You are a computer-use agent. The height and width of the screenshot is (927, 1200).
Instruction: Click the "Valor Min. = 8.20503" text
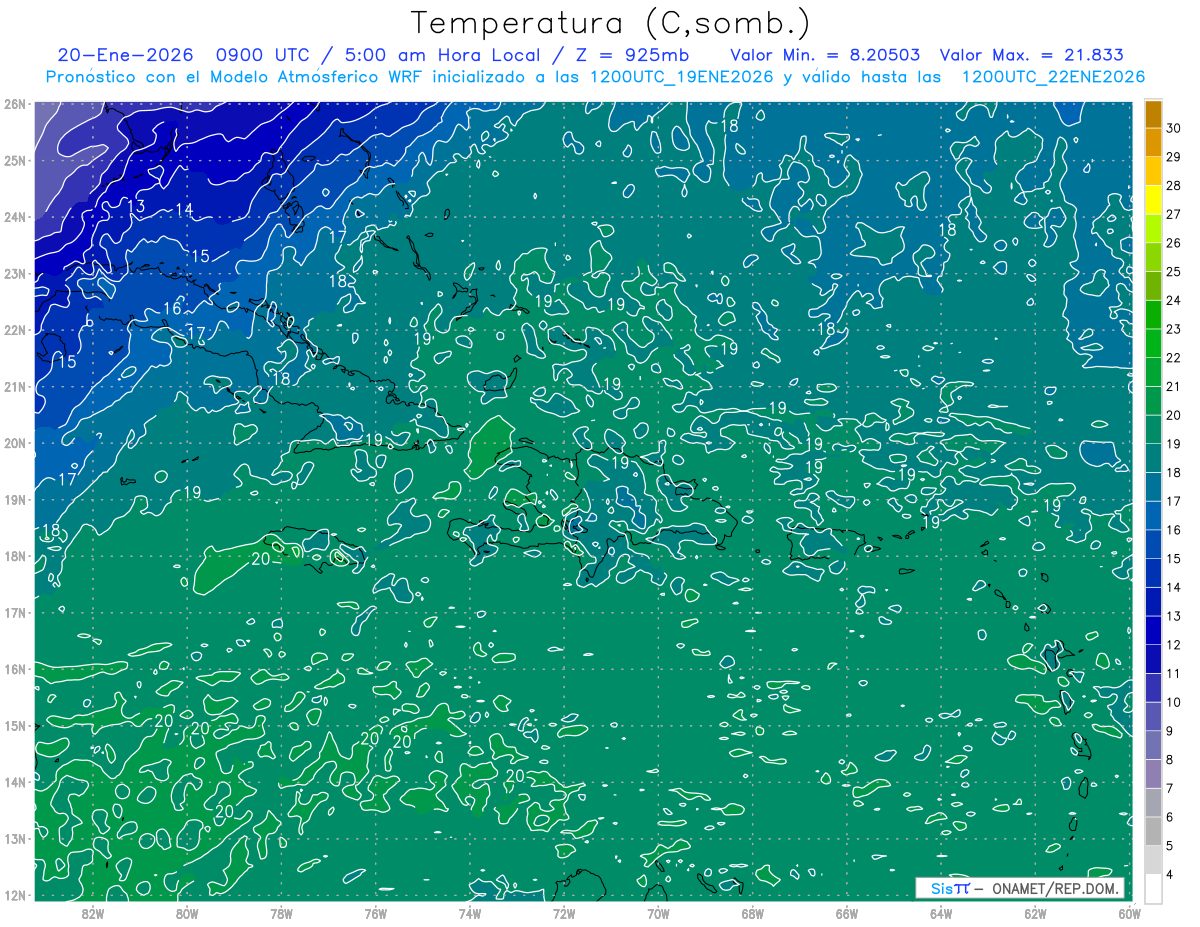[825, 56]
